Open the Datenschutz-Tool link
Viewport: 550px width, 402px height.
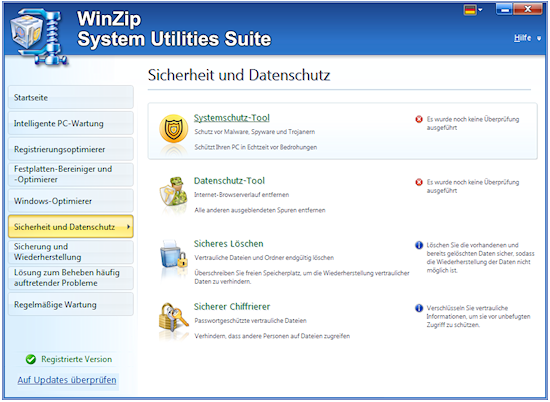pyautogui.click(x=229, y=181)
